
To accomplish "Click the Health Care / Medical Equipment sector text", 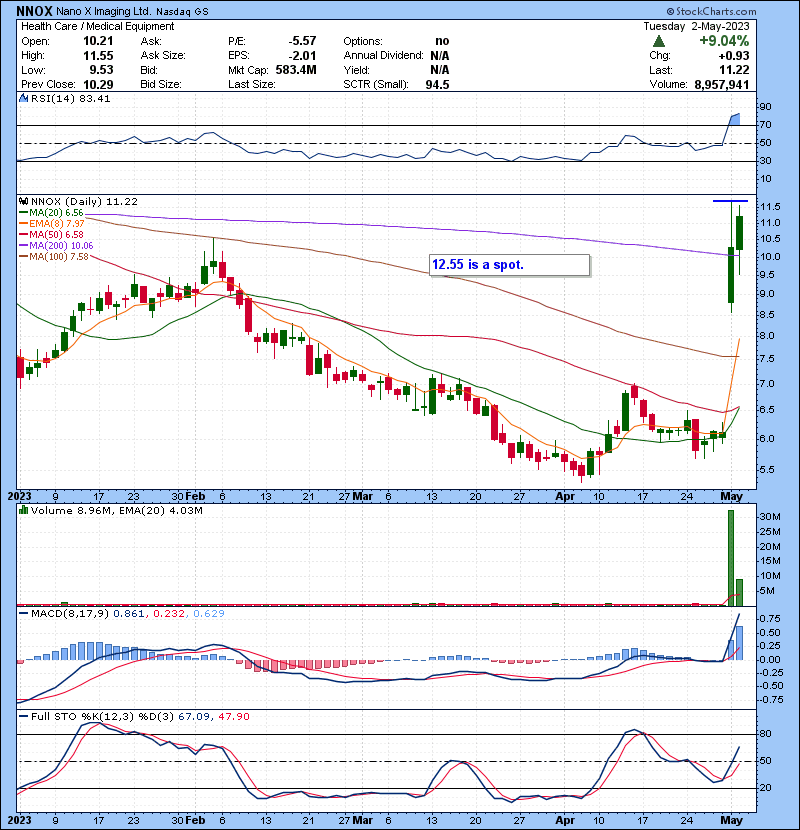I will pyautogui.click(x=97, y=26).
